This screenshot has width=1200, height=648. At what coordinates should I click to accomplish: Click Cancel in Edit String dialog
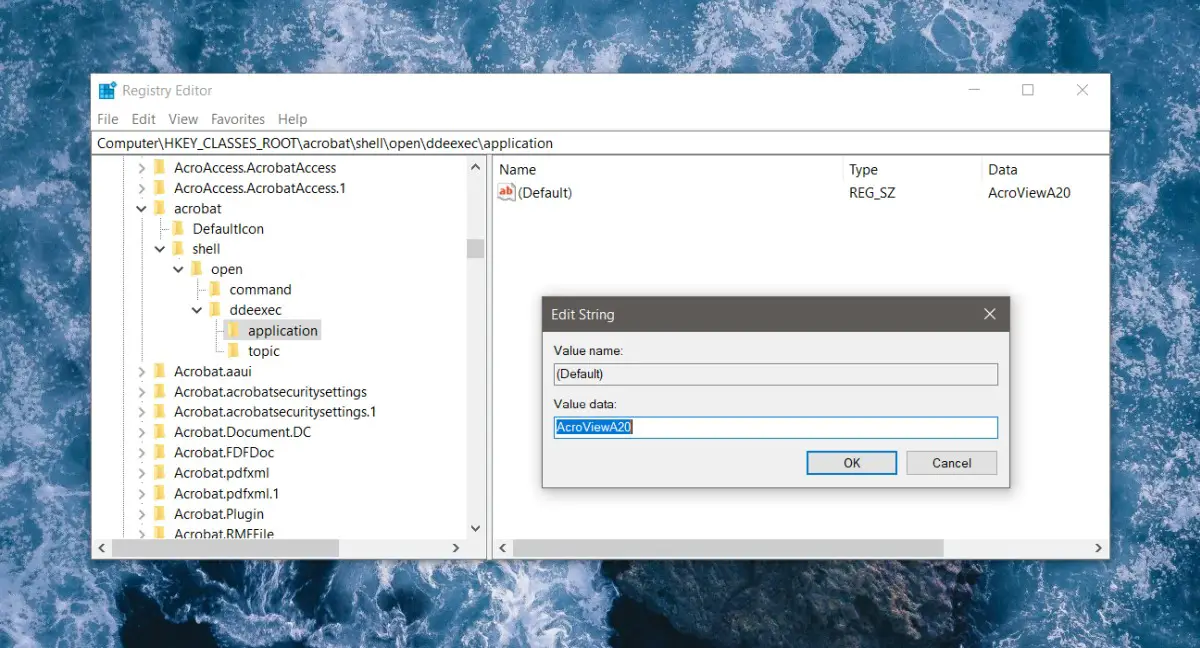click(952, 463)
